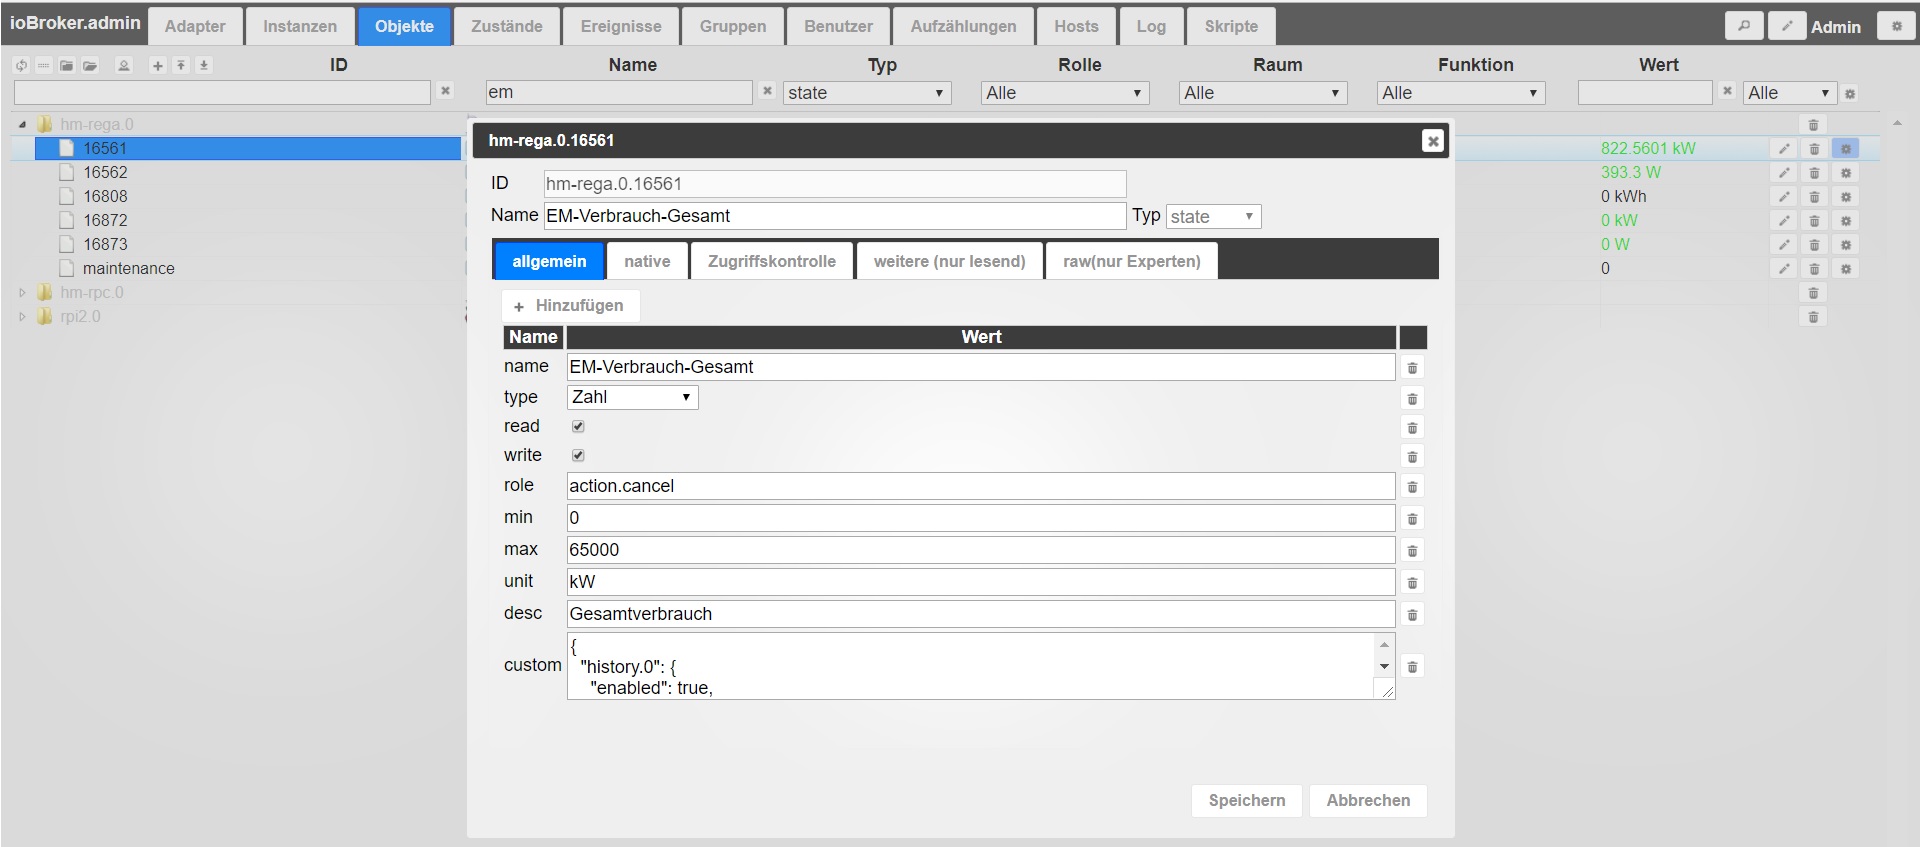Edit object with 393.3 W value

tap(1783, 173)
